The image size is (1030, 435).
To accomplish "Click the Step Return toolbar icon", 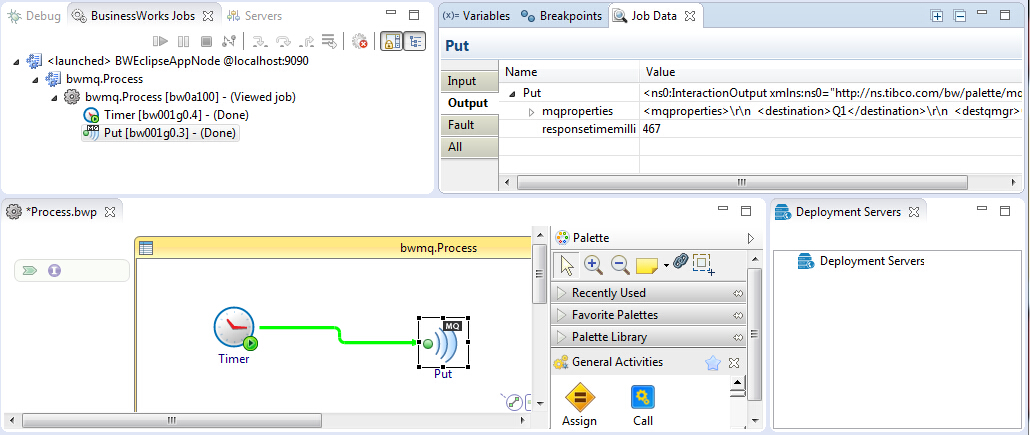I will (306, 41).
